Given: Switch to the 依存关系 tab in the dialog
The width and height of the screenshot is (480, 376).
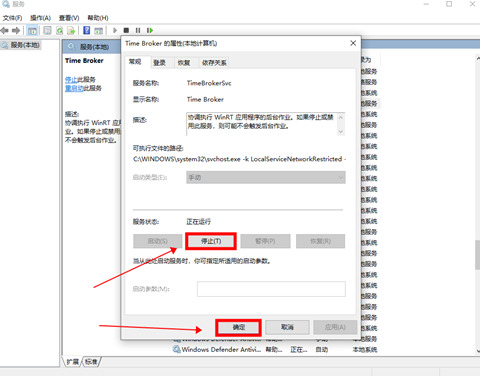Looking at the screenshot, I should click(x=214, y=63).
